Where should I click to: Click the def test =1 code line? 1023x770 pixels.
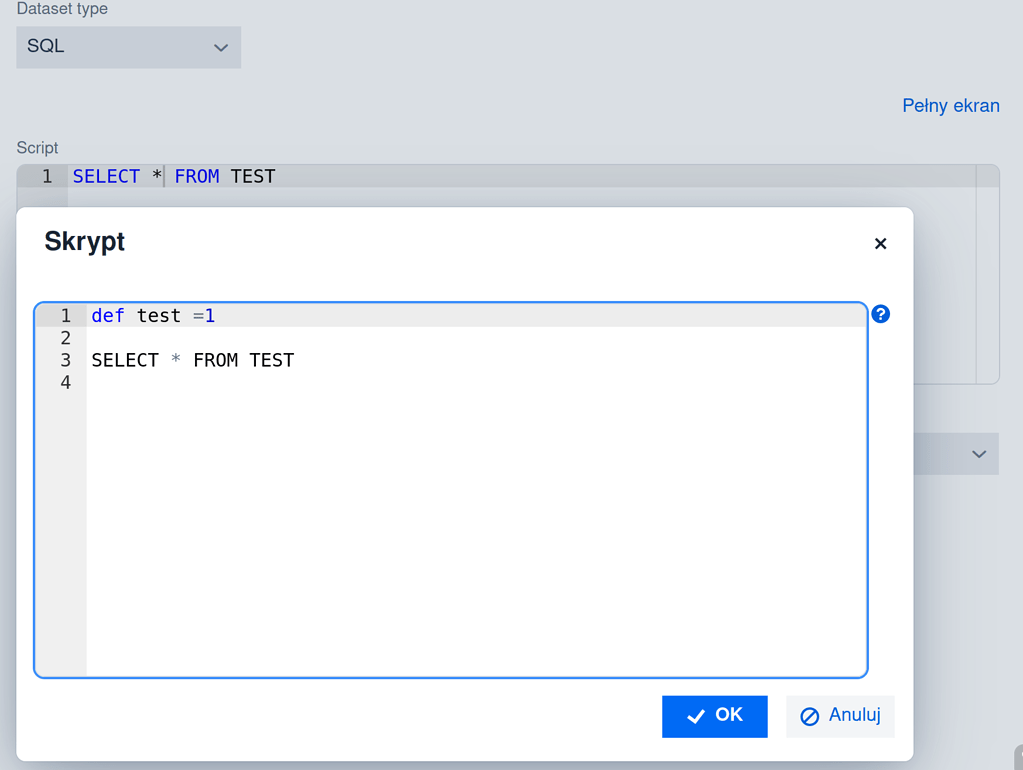pos(152,315)
